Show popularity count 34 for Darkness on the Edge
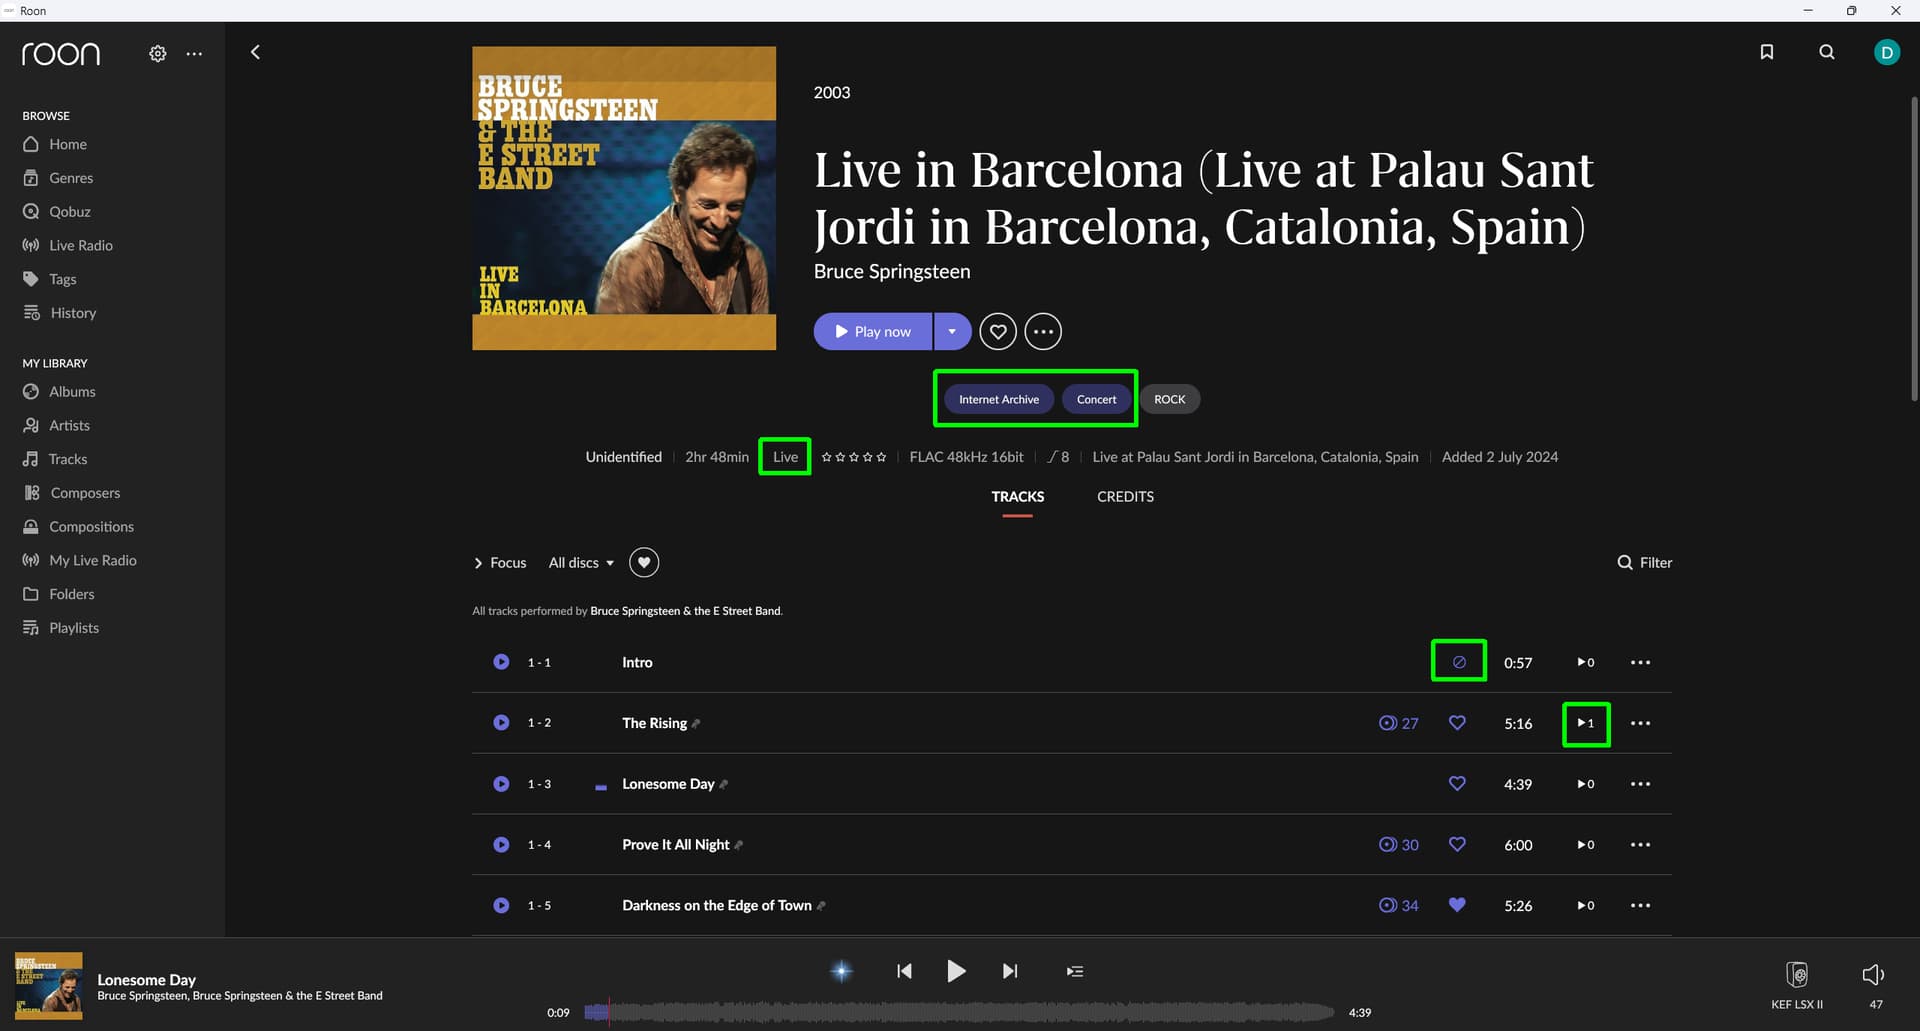The height and width of the screenshot is (1031, 1920). pyautogui.click(x=1399, y=906)
